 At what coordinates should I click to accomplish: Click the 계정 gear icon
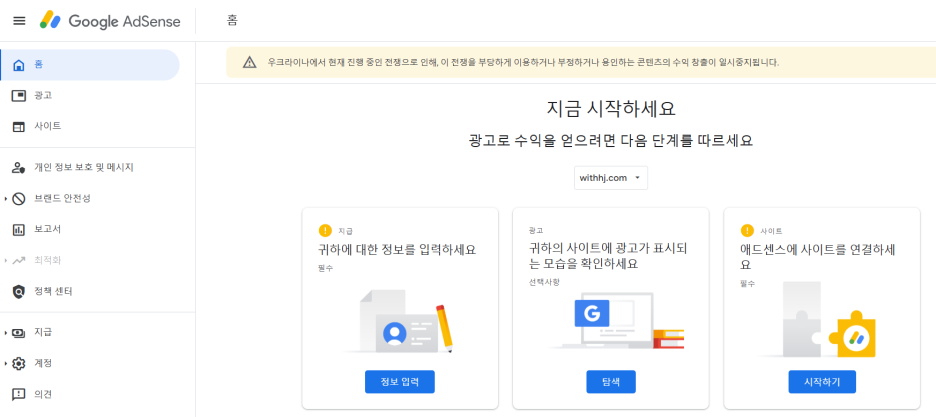(19, 363)
